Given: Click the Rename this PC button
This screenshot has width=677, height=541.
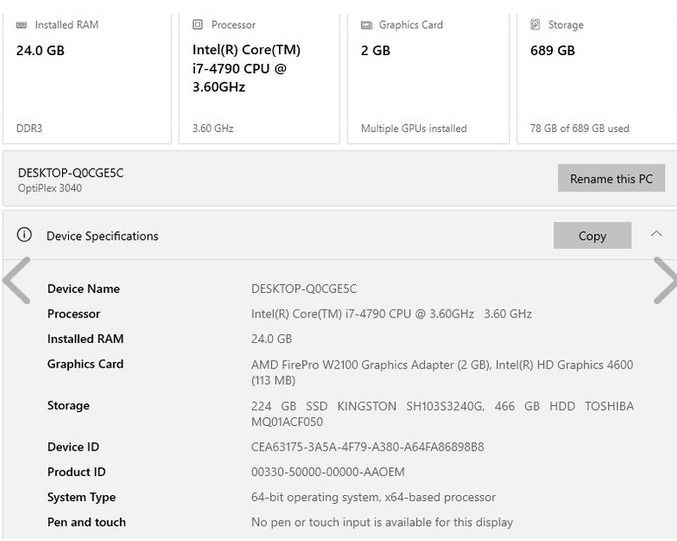Looking at the screenshot, I should tap(611, 178).
